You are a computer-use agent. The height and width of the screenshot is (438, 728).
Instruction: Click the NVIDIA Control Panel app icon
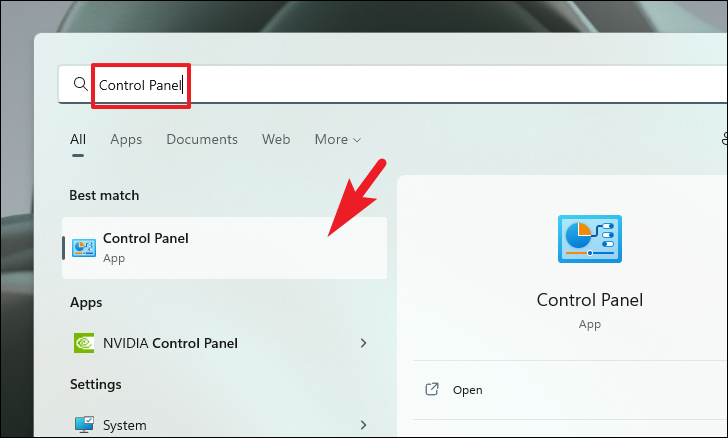84,343
